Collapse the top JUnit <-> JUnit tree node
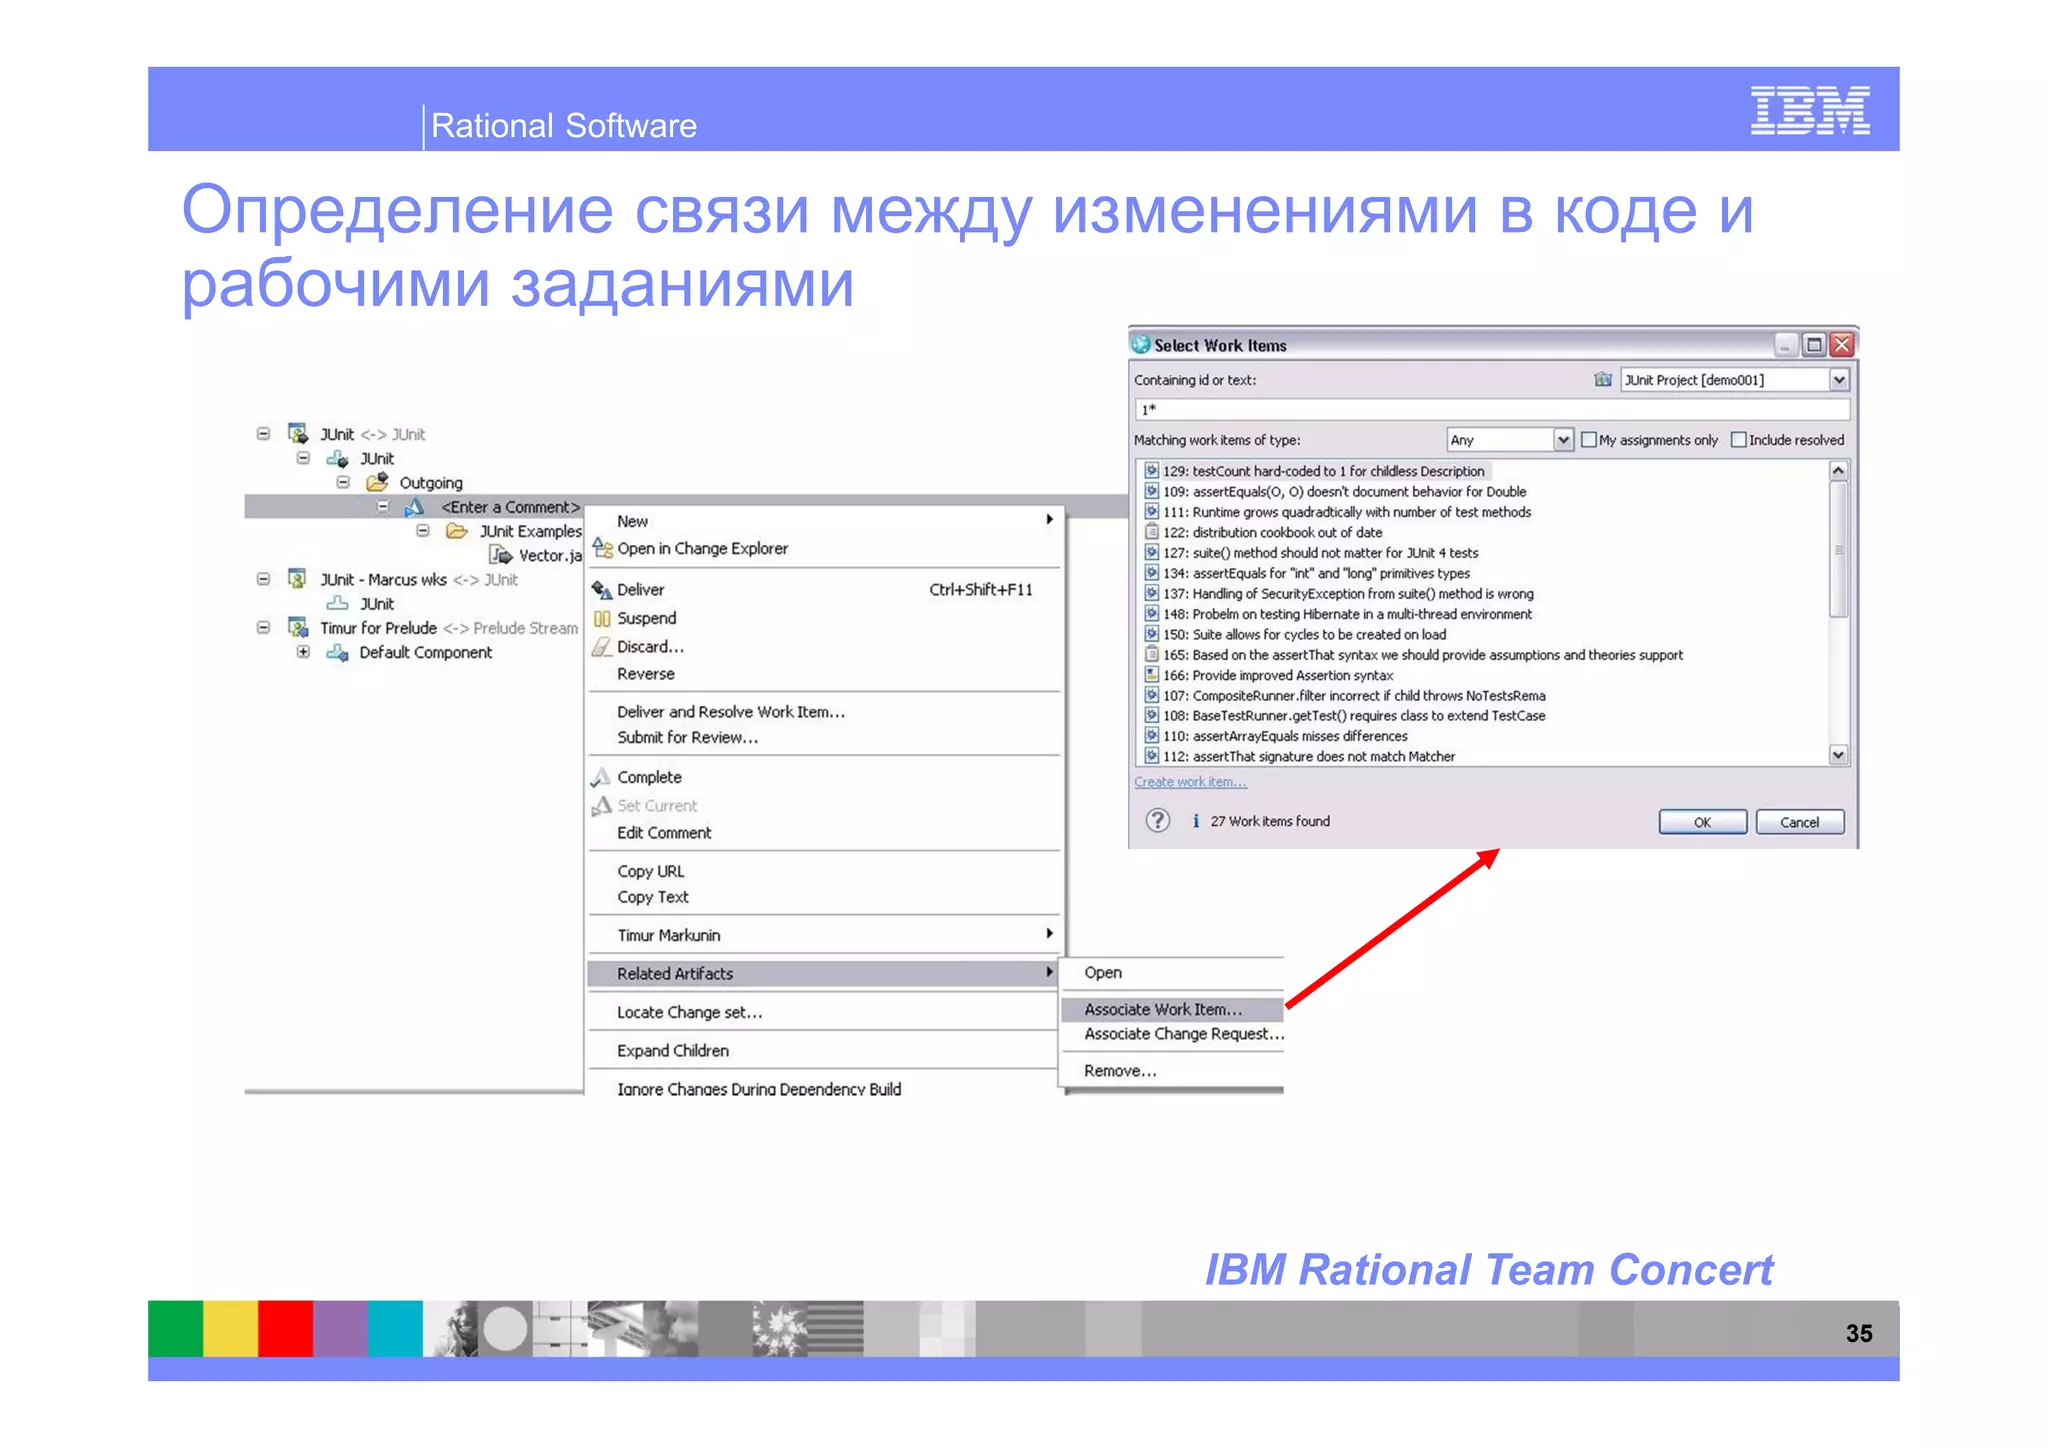The height and width of the screenshot is (1448, 2048). coord(263,434)
